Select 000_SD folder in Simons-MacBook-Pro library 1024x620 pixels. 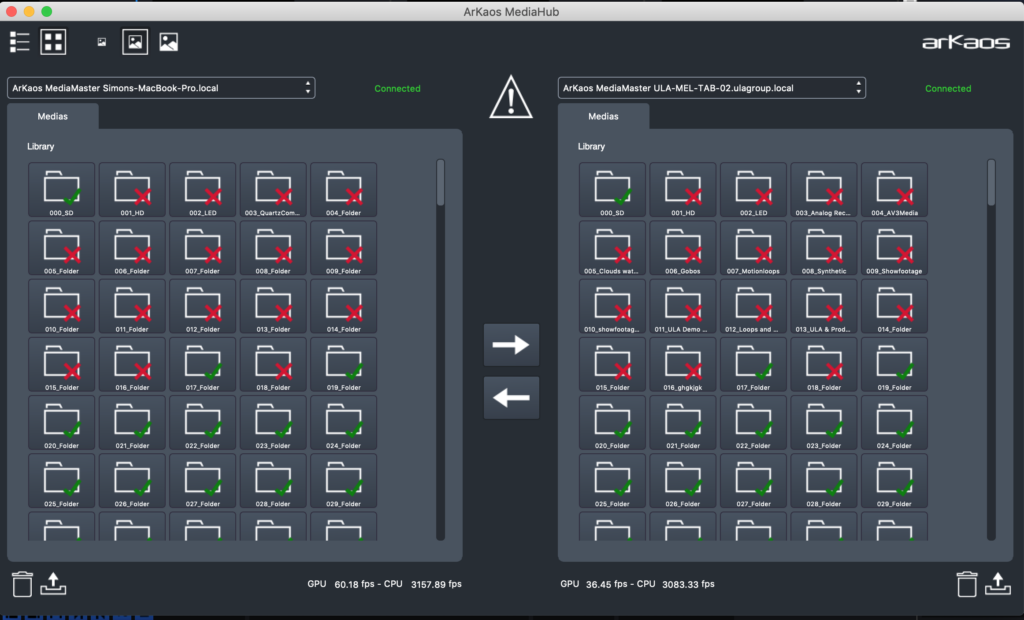61,189
